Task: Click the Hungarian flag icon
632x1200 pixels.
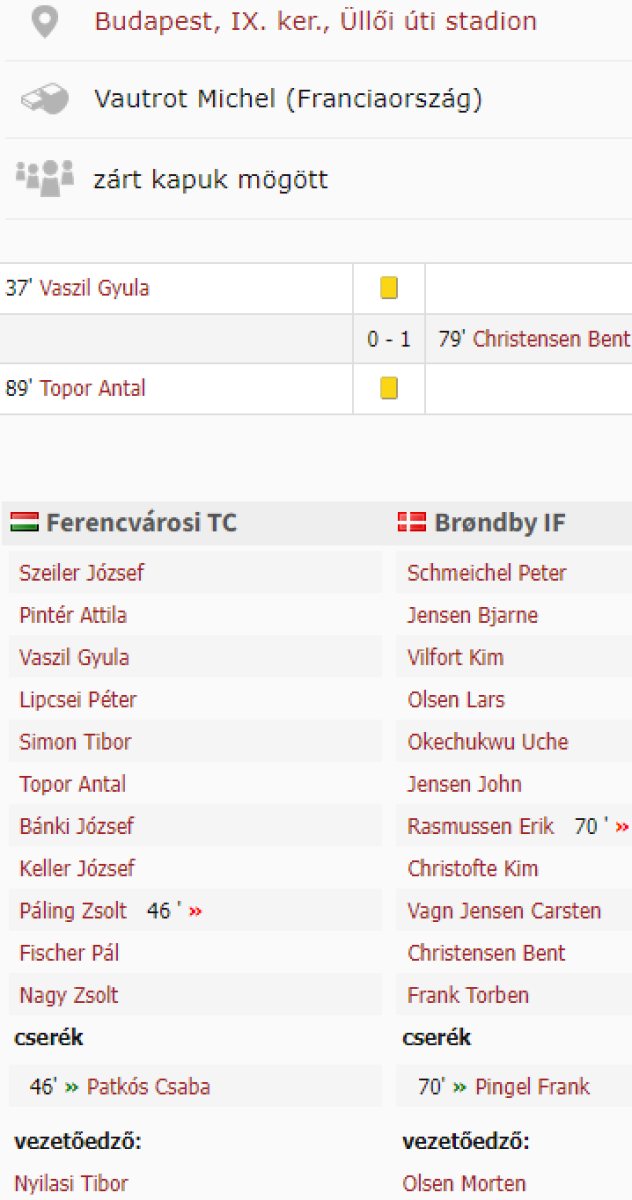Action: click(25, 522)
